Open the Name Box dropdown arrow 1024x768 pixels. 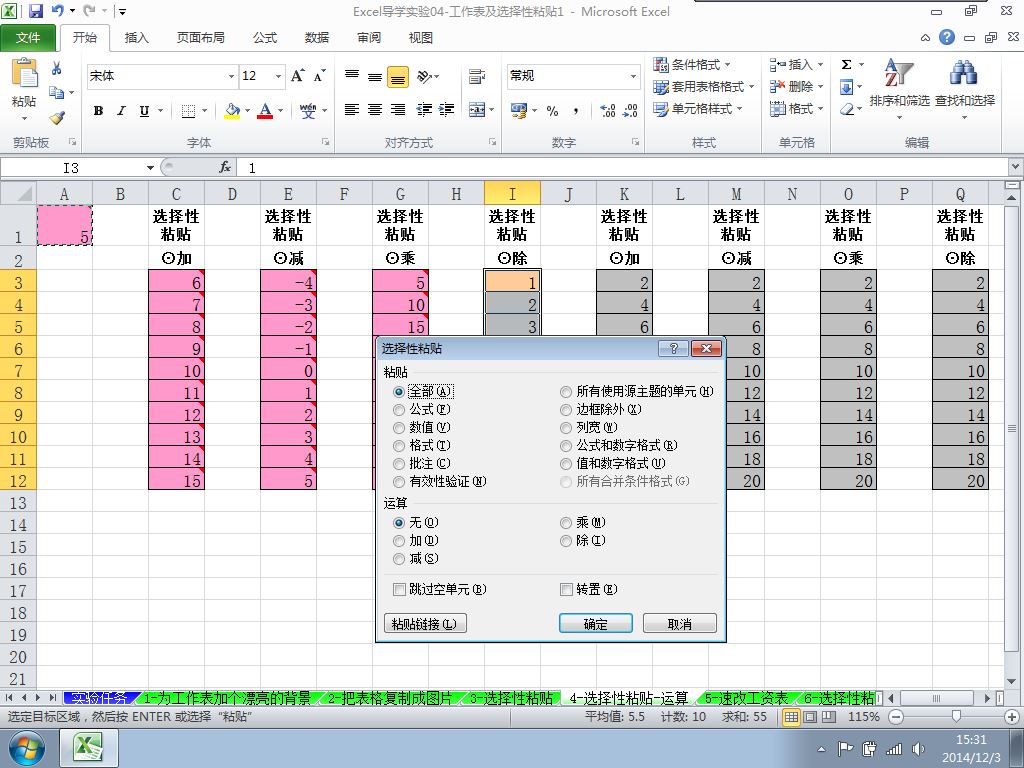point(150,168)
